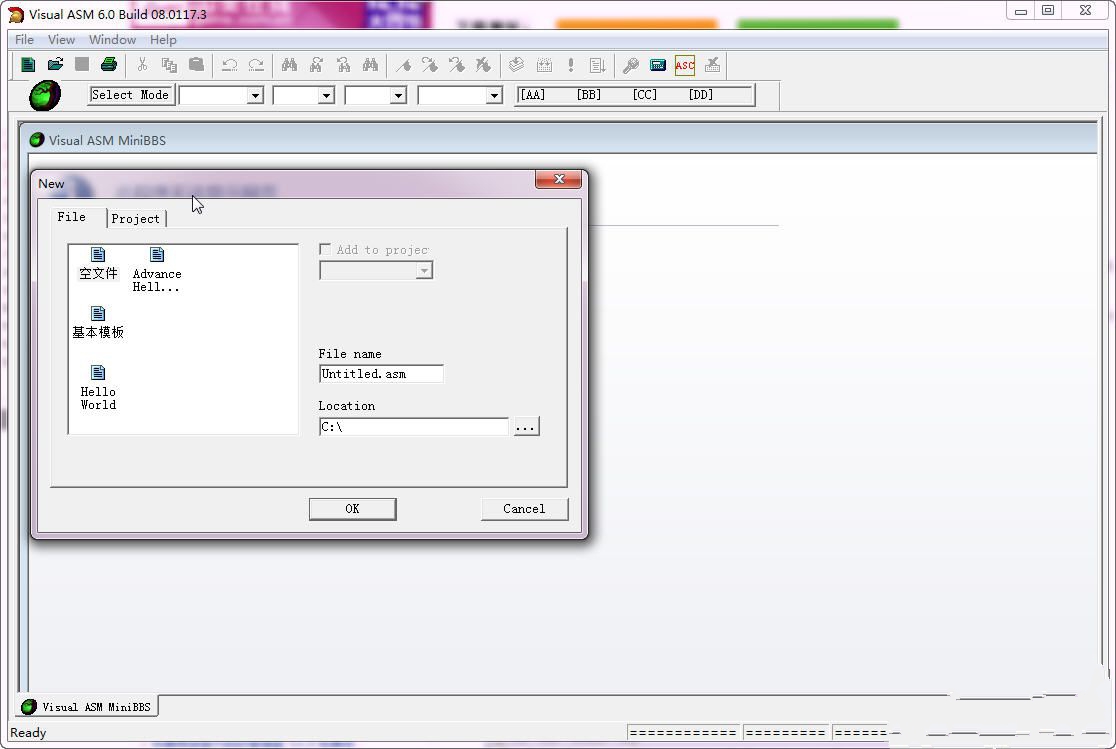
Task: Open the fourth dropdown on mode bar
Action: [494, 95]
